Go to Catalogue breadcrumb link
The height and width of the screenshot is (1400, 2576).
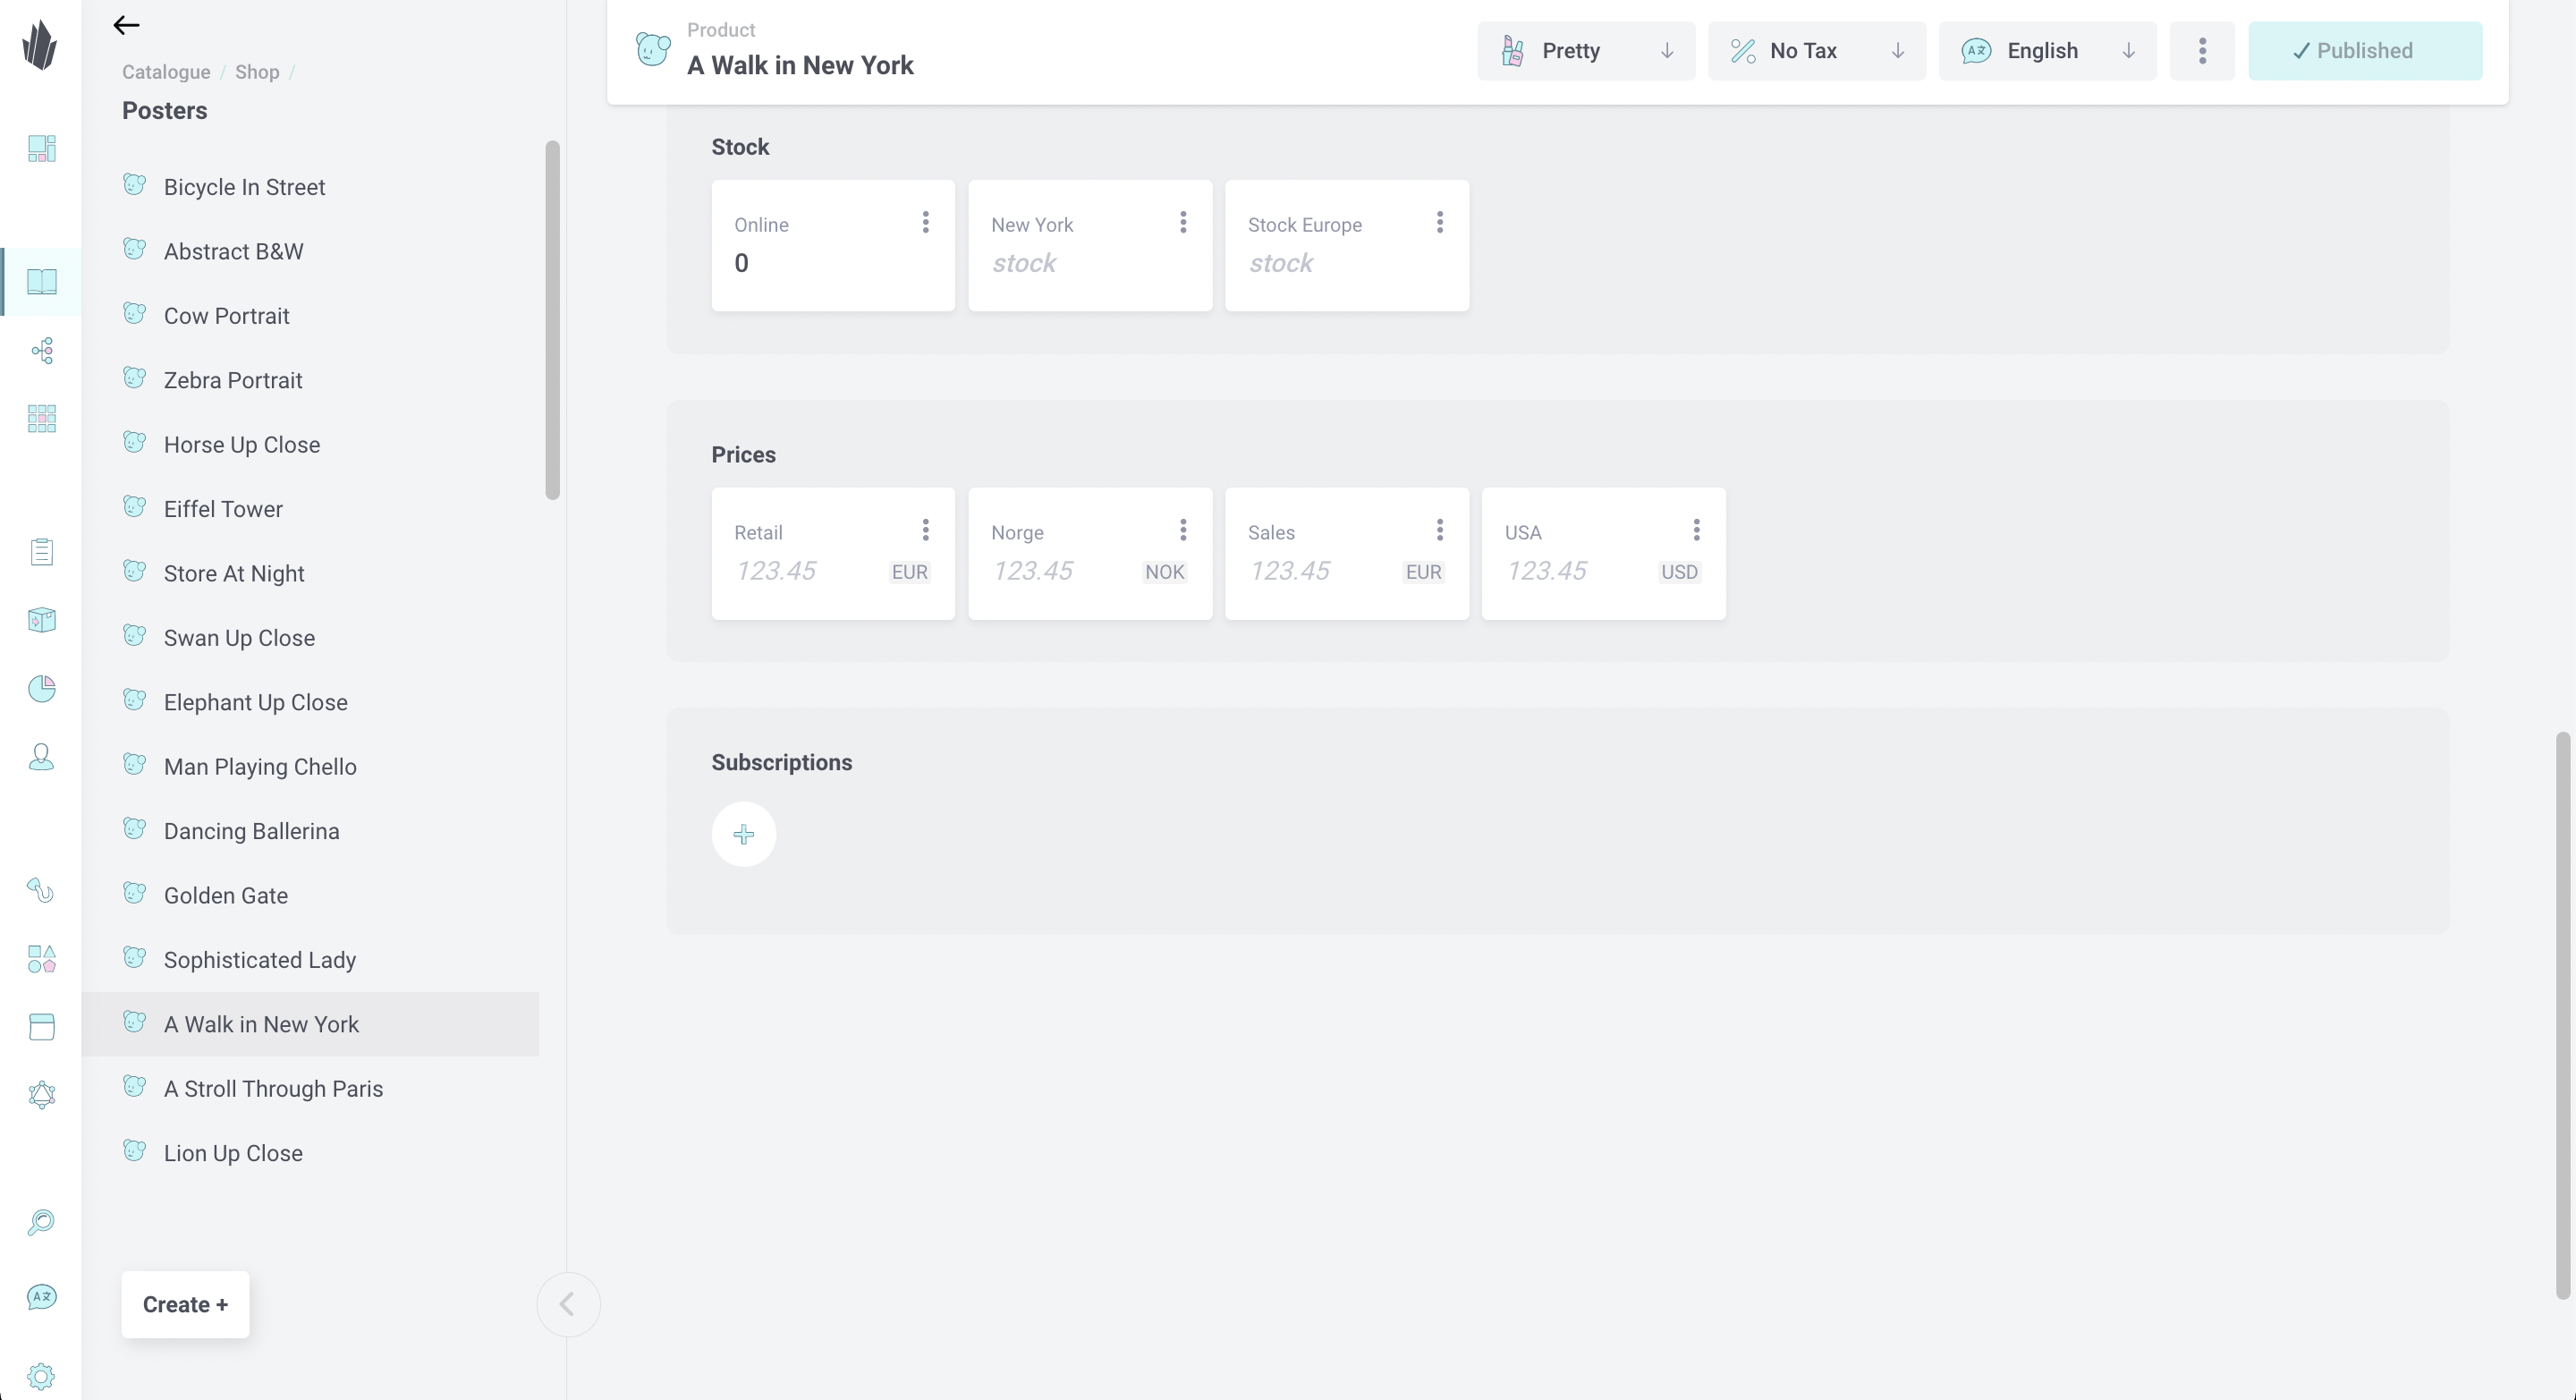click(x=166, y=72)
